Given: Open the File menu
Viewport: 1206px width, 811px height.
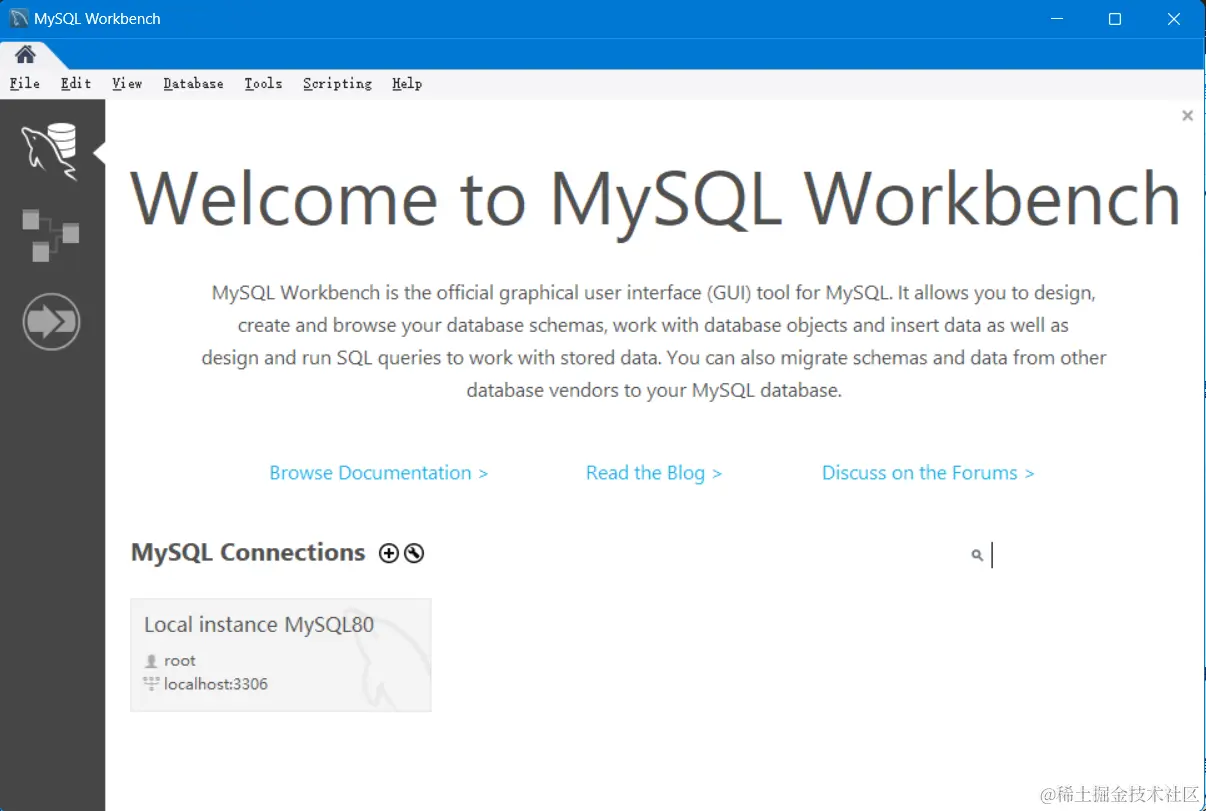Looking at the screenshot, I should (25, 84).
